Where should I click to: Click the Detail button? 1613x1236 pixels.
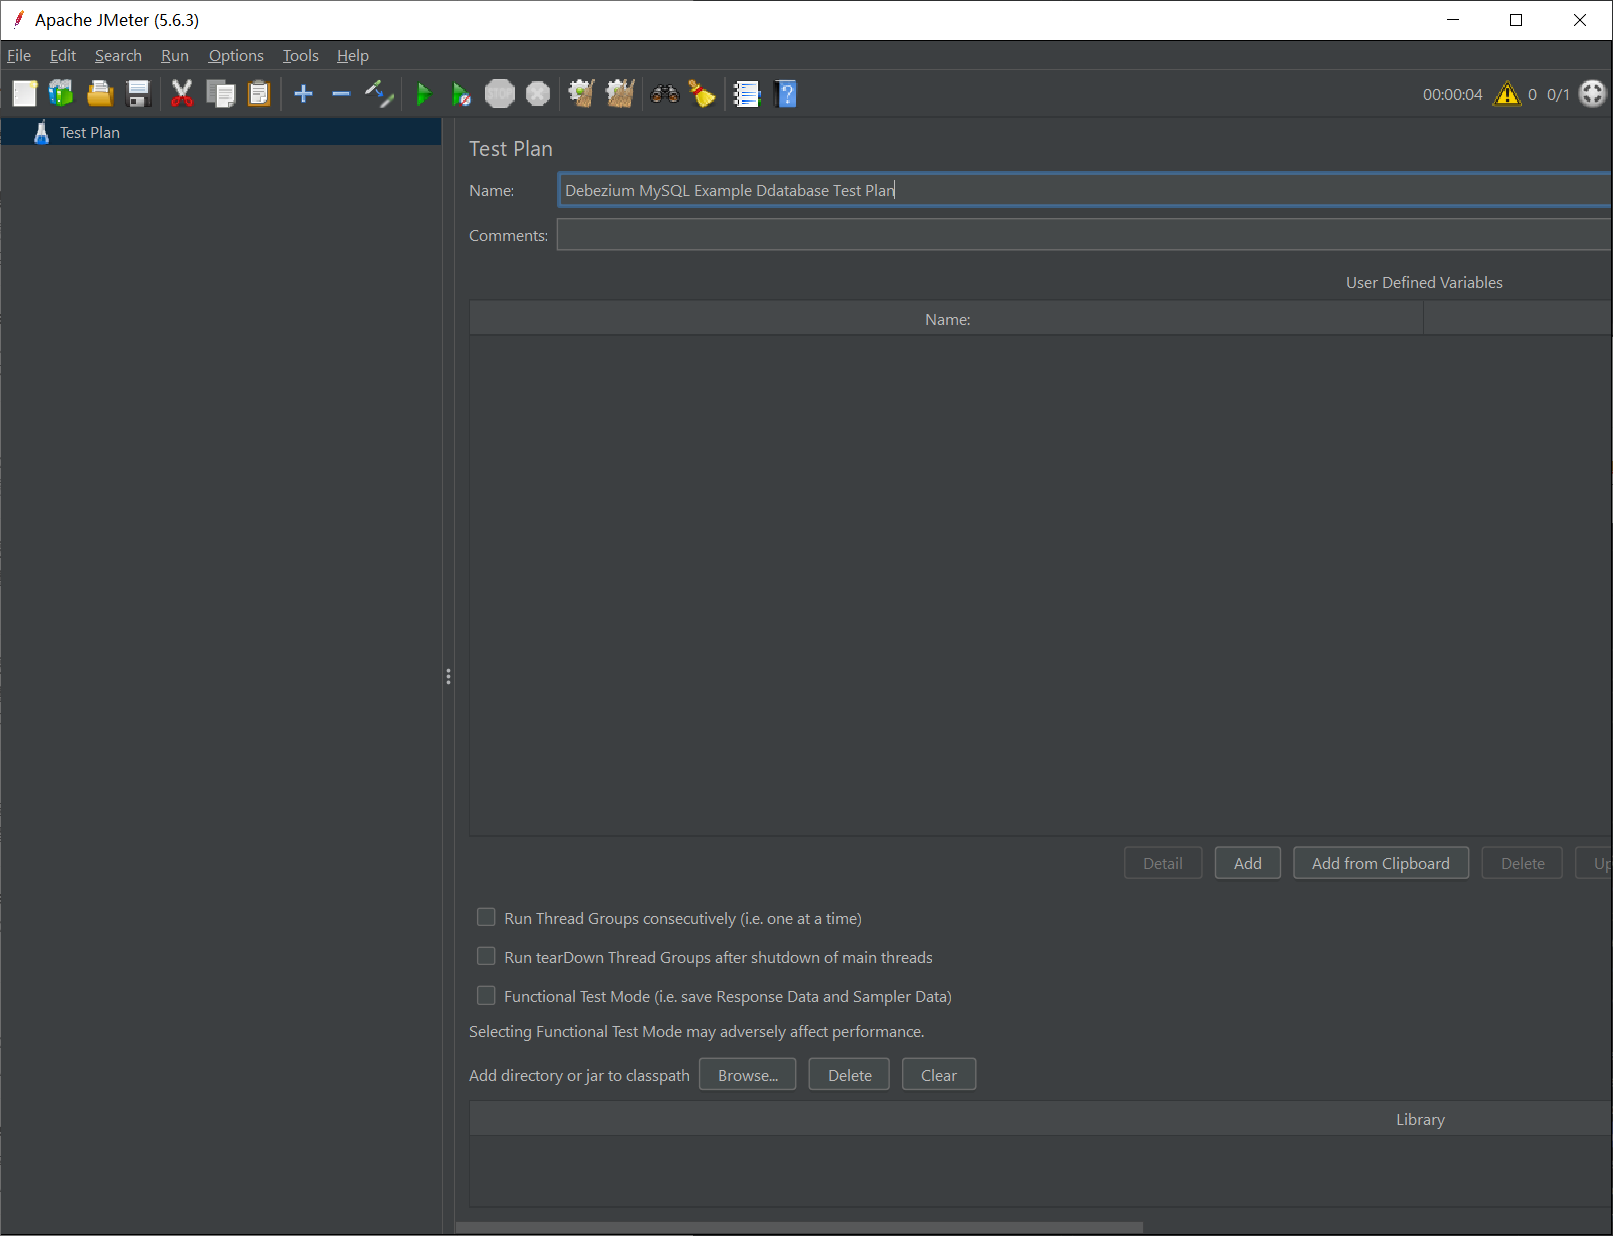click(1163, 863)
